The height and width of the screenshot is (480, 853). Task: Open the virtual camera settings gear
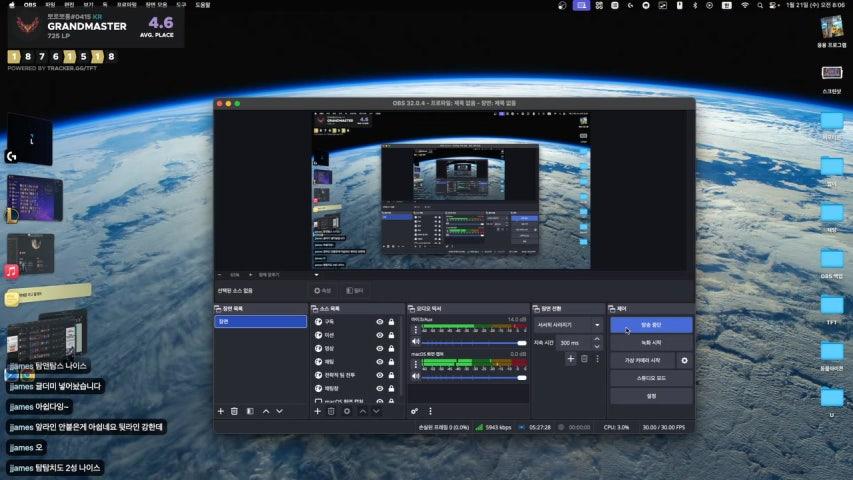coord(685,360)
